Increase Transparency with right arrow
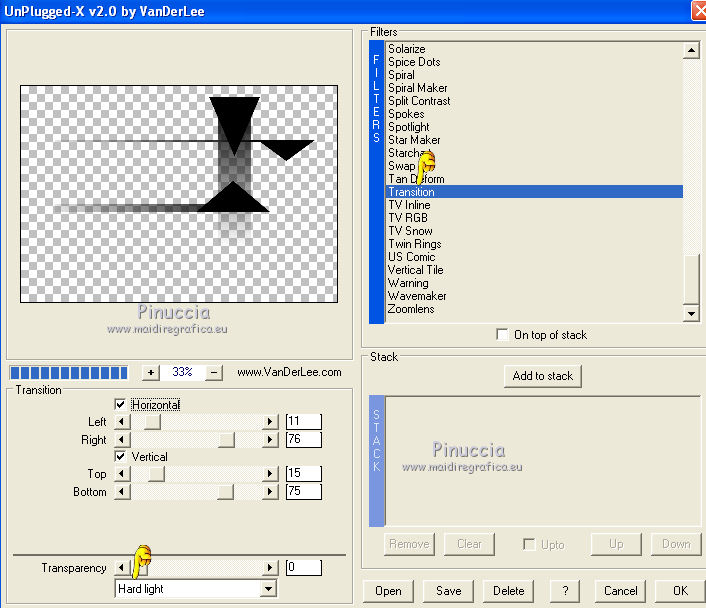The width and height of the screenshot is (706, 608). (x=270, y=567)
